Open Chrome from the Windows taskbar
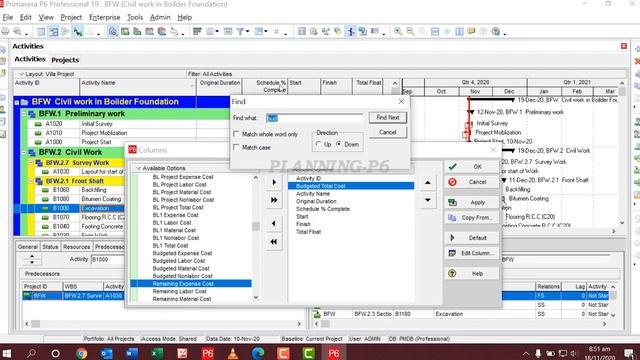This screenshot has height=360, width=640. (x=81, y=353)
